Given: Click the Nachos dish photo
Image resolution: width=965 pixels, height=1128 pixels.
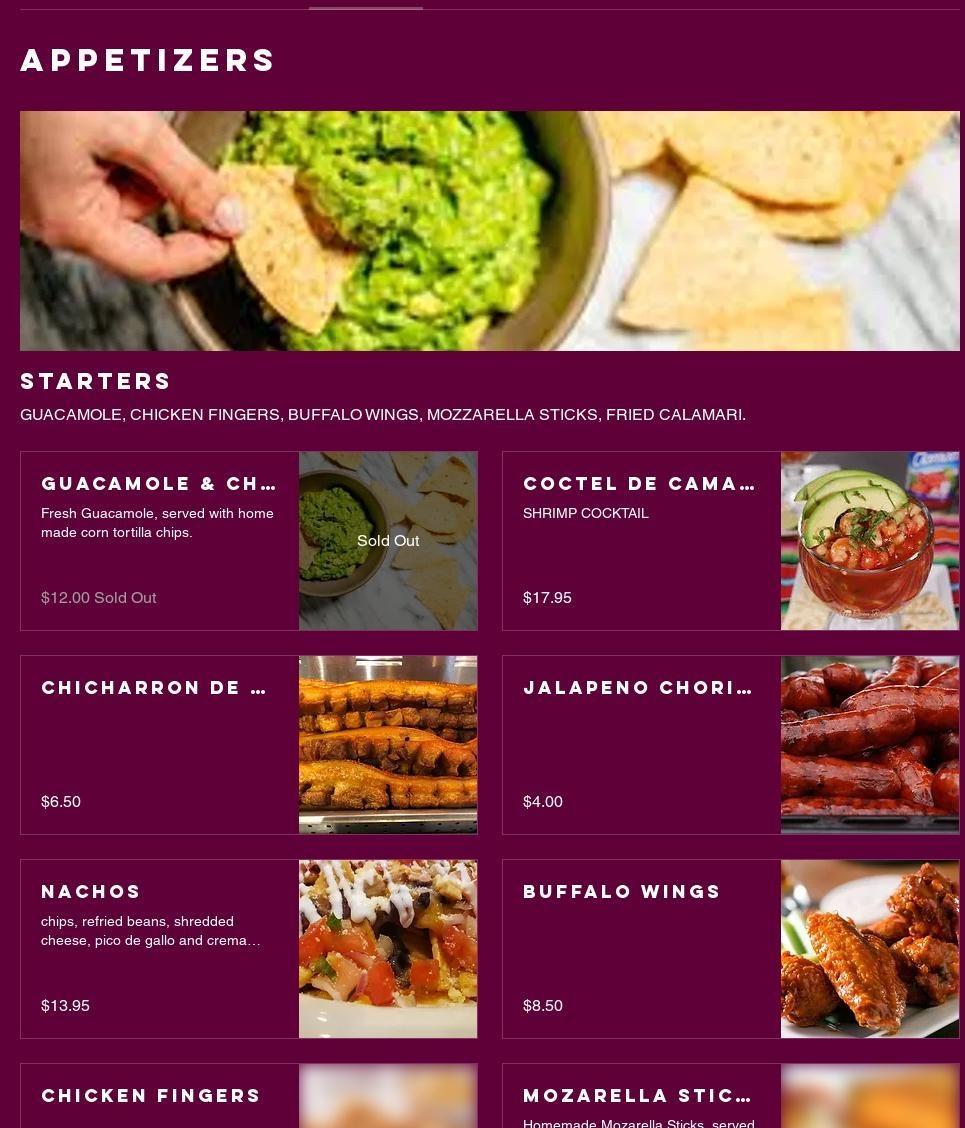Looking at the screenshot, I should point(388,949).
